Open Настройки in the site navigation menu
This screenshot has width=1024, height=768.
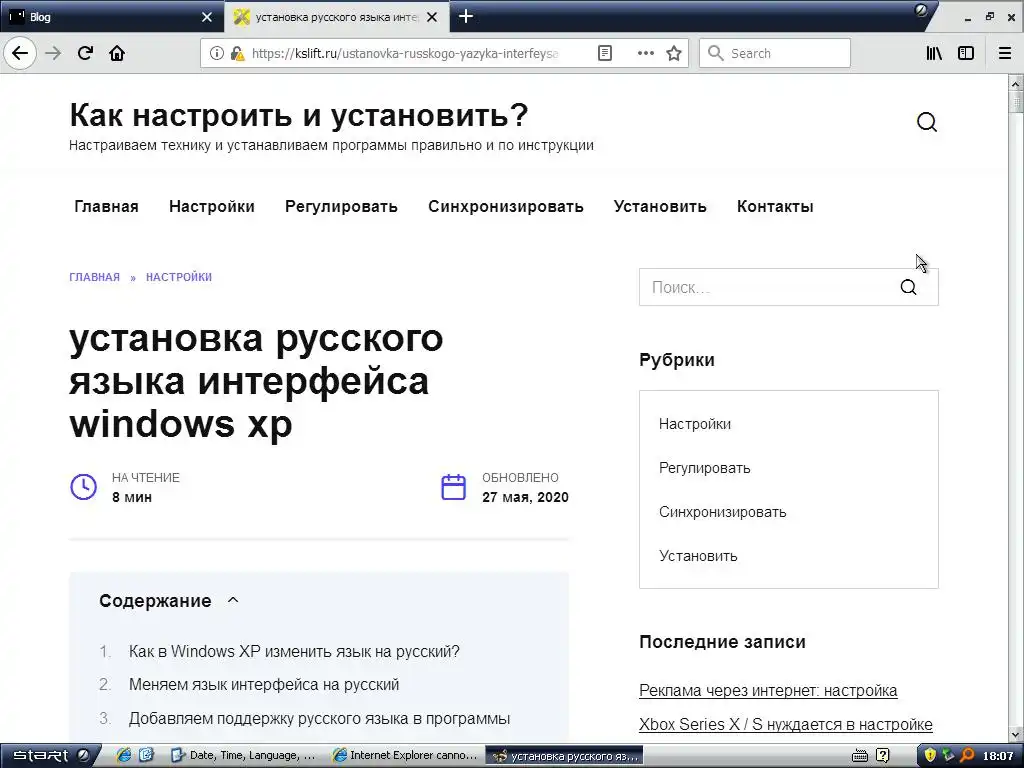[x=212, y=206]
